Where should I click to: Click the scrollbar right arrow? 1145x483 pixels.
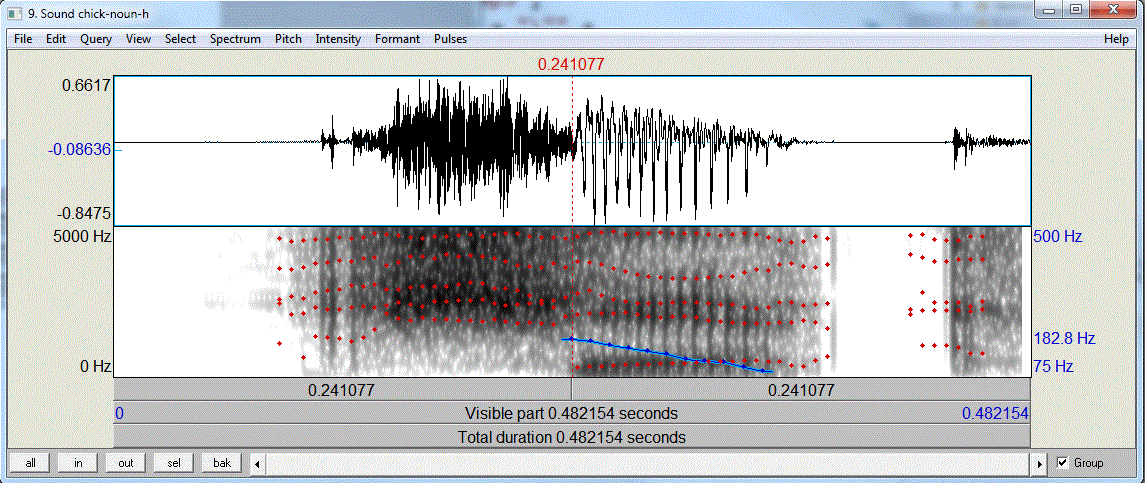pyautogui.click(x=1041, y=463)
